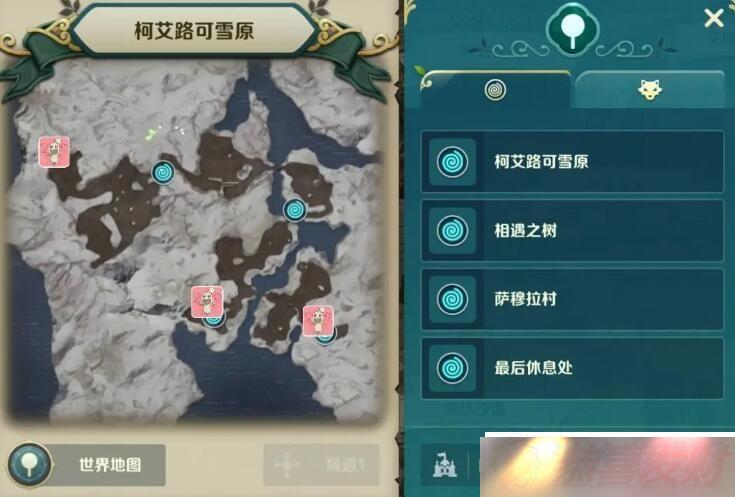Switch to the spiral teleport points tab
This screenshot has width=735, height=497.
pyautogui.click(x=495, y=90)
